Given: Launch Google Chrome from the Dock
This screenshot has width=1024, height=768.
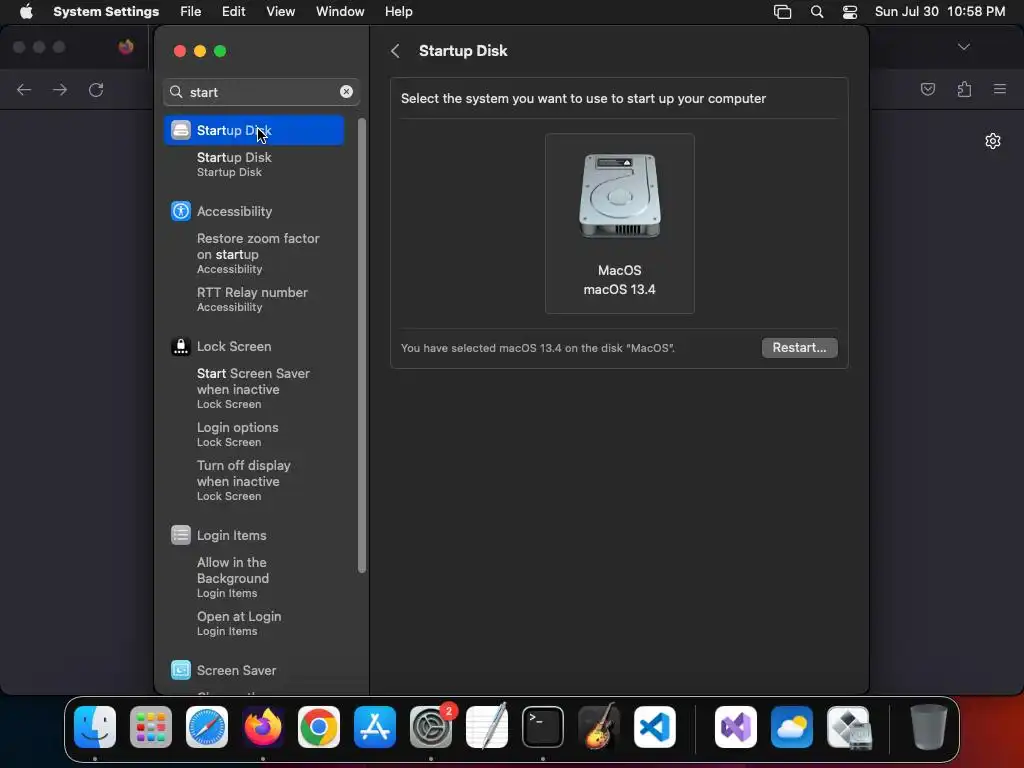Looking at the screenshot, I should click(x=319, y=727).
